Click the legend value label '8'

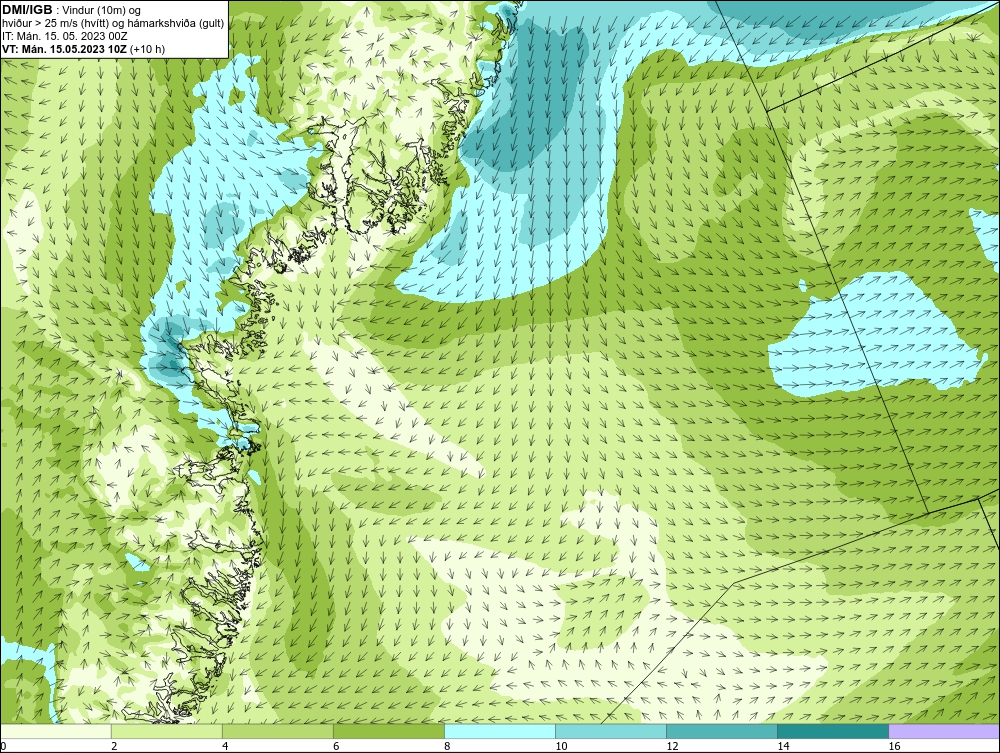pos(447,746)
